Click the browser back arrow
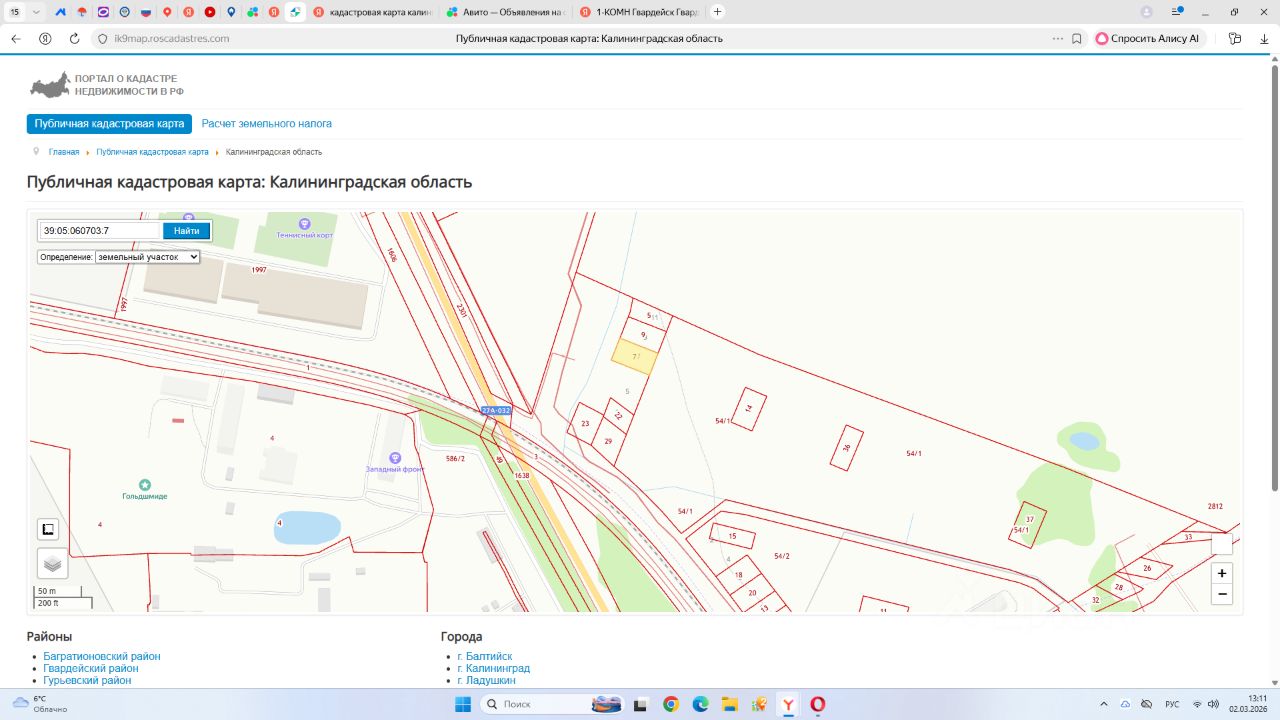The width and height of the screenshot is (1280, 720). (15, 38)
